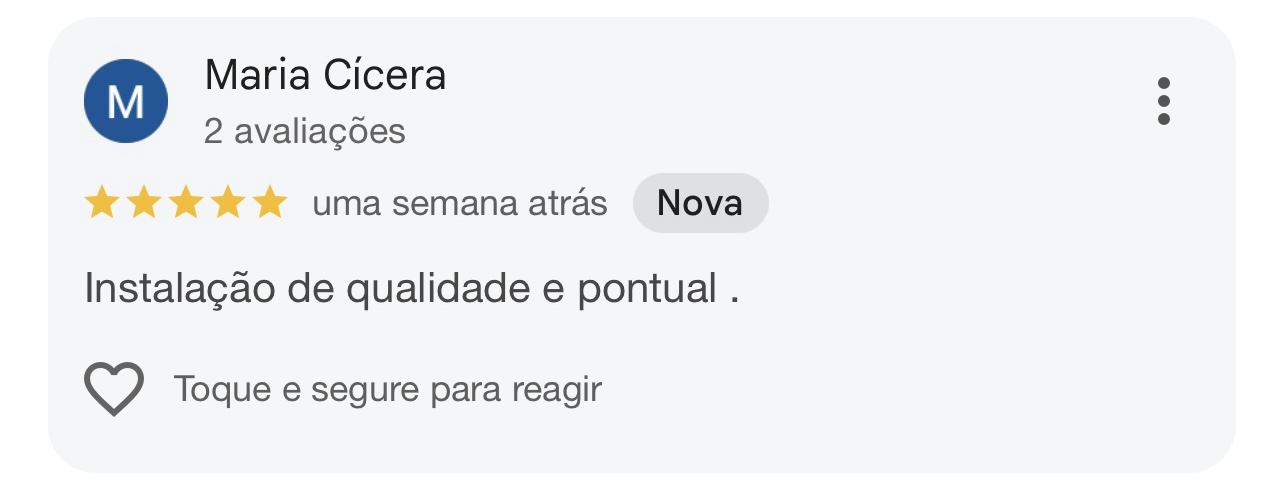Click the third rating star
The height and width of the screenshot is (487, 1284).
pos(185,204)
